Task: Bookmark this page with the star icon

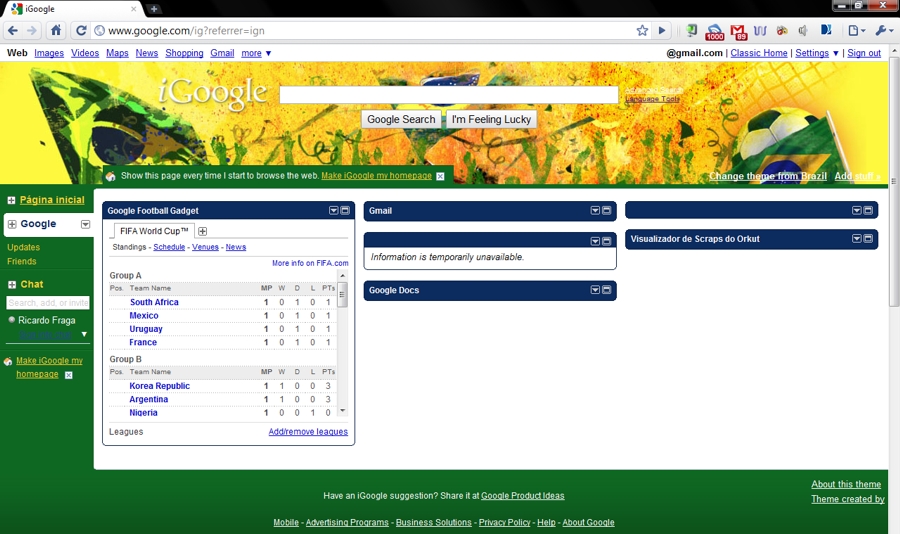Action: 642,31
